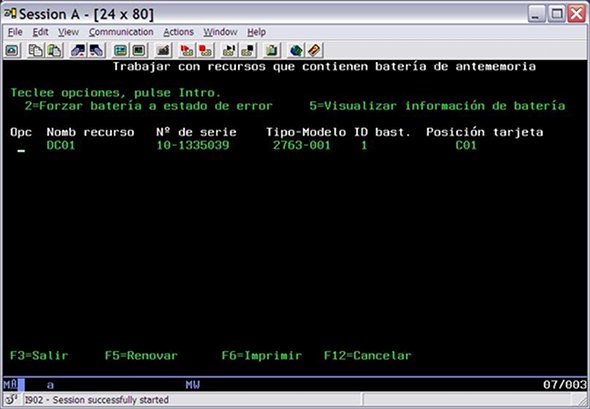The height and width of the screenshot is (409, 590).
Task: Click the F3=Salir function key label
Action: 39,356
